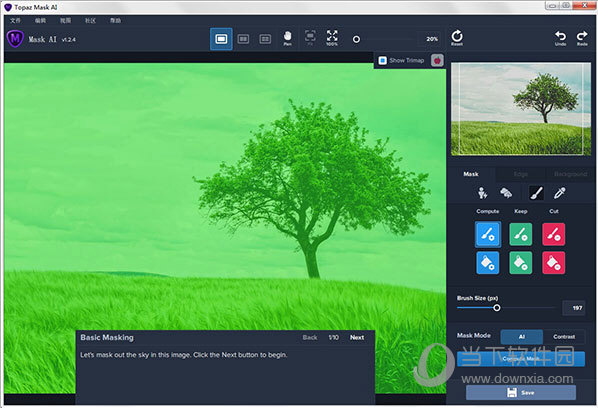Select the red Cut brush
The height and width of the screenshot is (408, 598).
pos(554,234)
